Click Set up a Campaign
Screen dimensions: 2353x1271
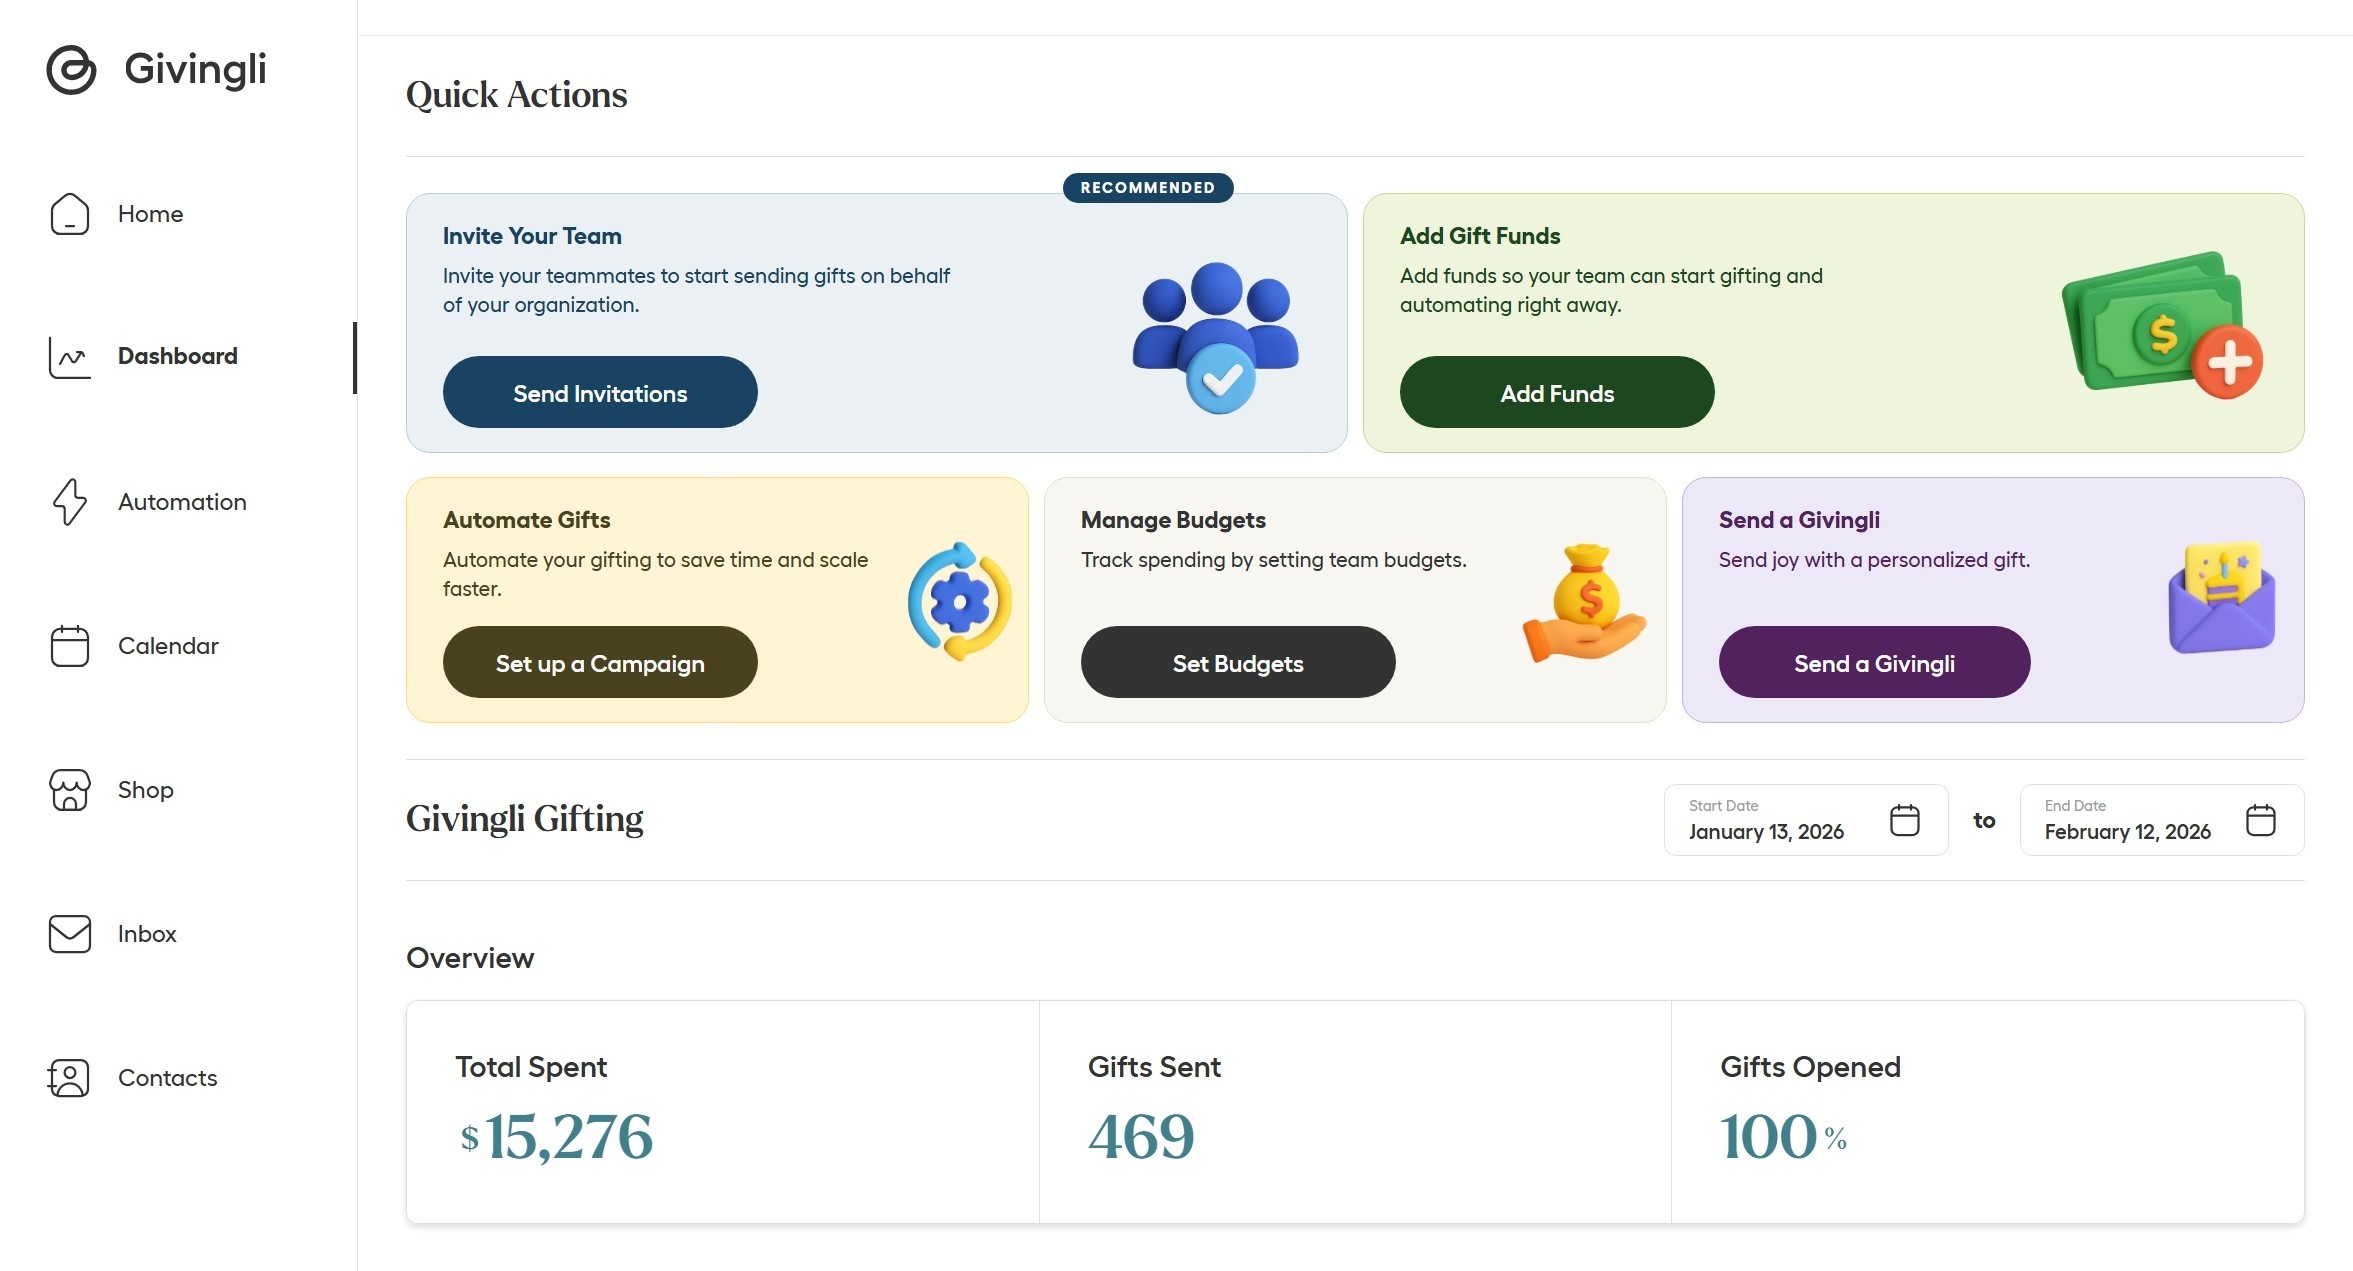click(x=600, y=662)
